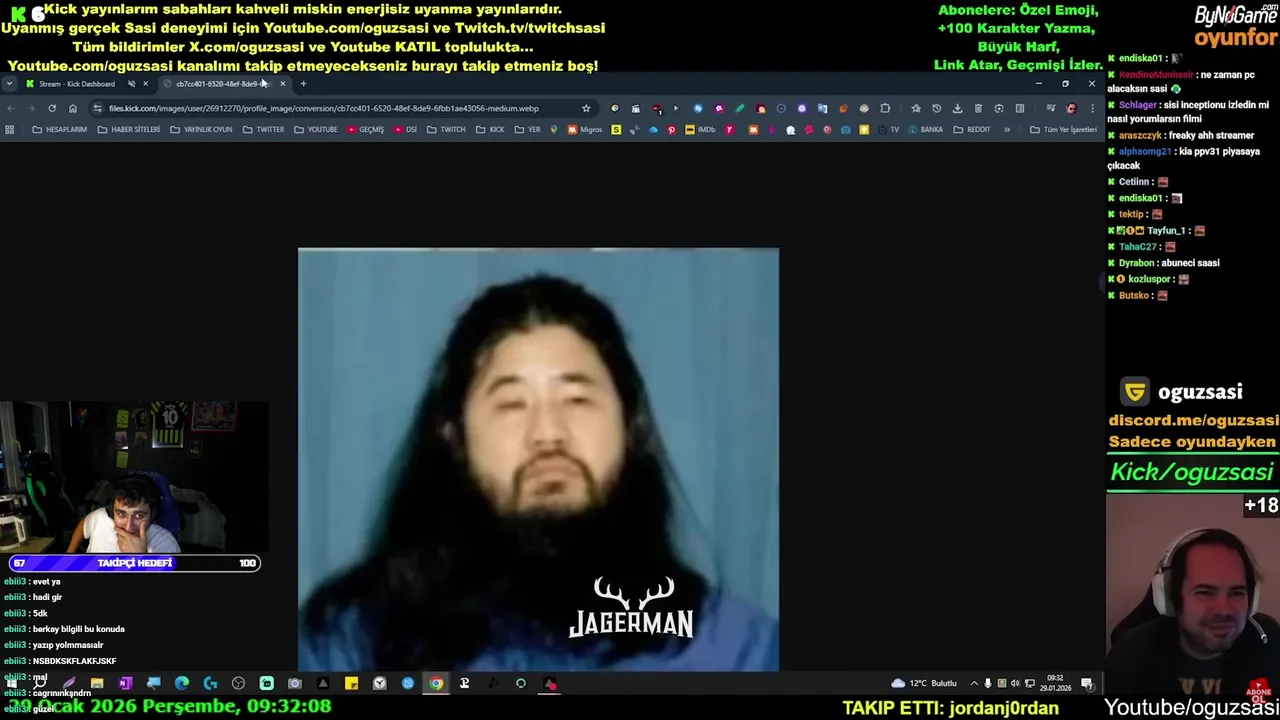The height and width of the screenshot is (720, 1280).
Task: Open Chrome in the taskbar
Action: click(436, 684)
